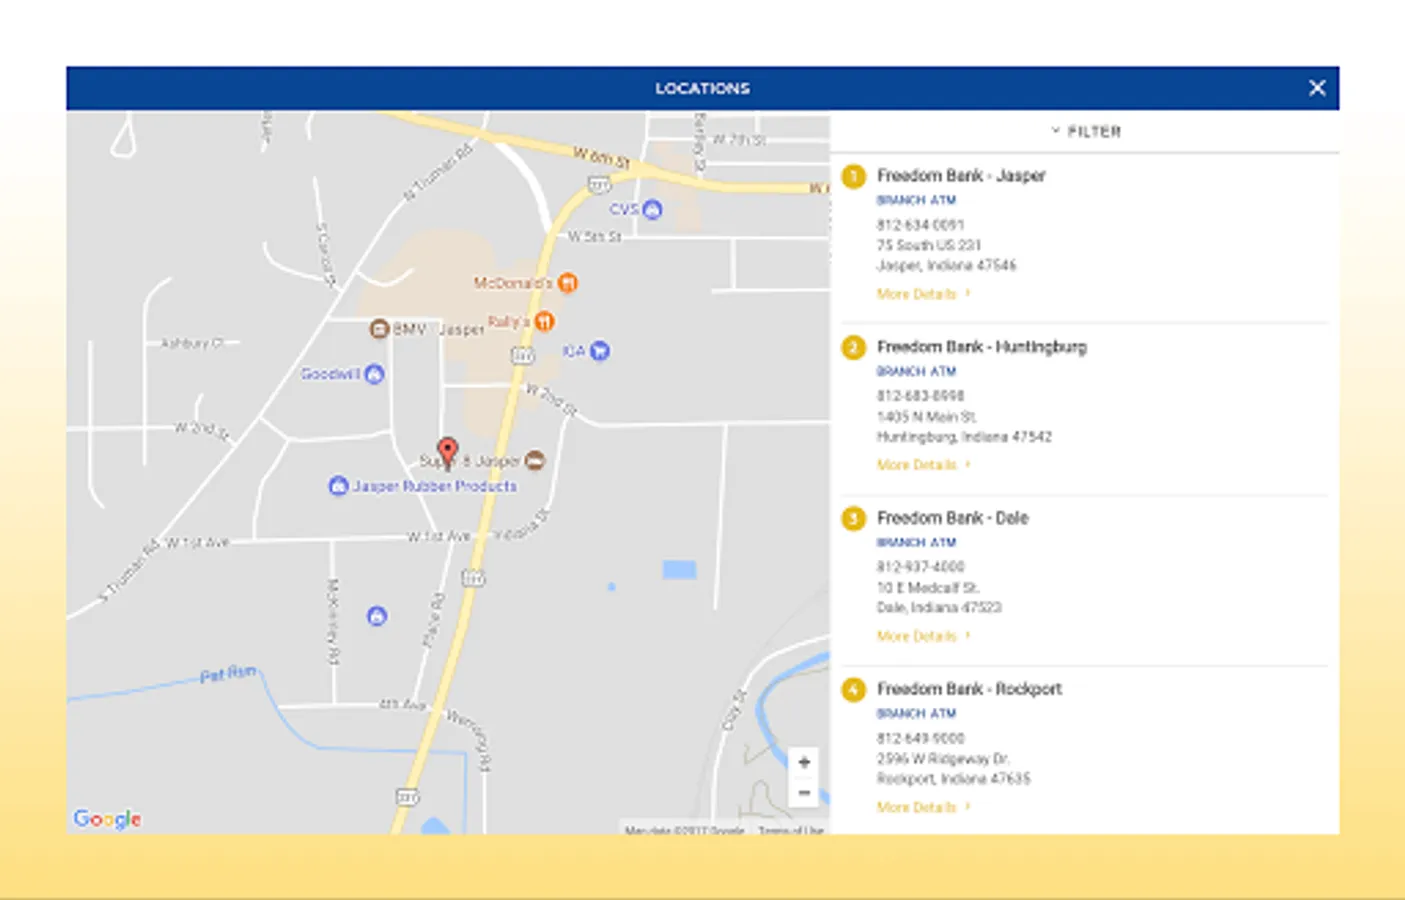1405x900 pixels.
Task: Click the red location pin on map
Action: click(x=448, y=452)
